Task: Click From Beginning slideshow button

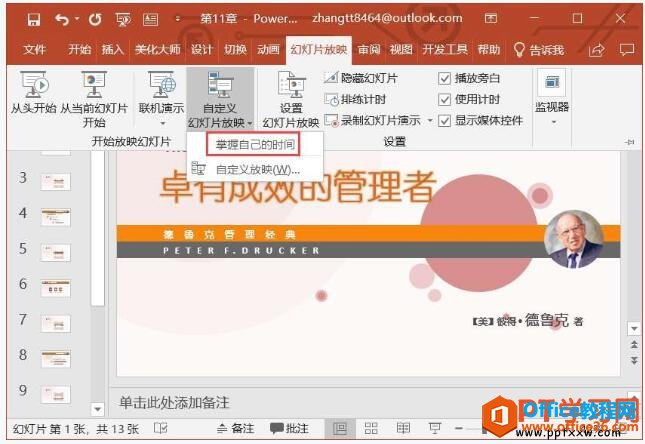Action: coord(34,93)
